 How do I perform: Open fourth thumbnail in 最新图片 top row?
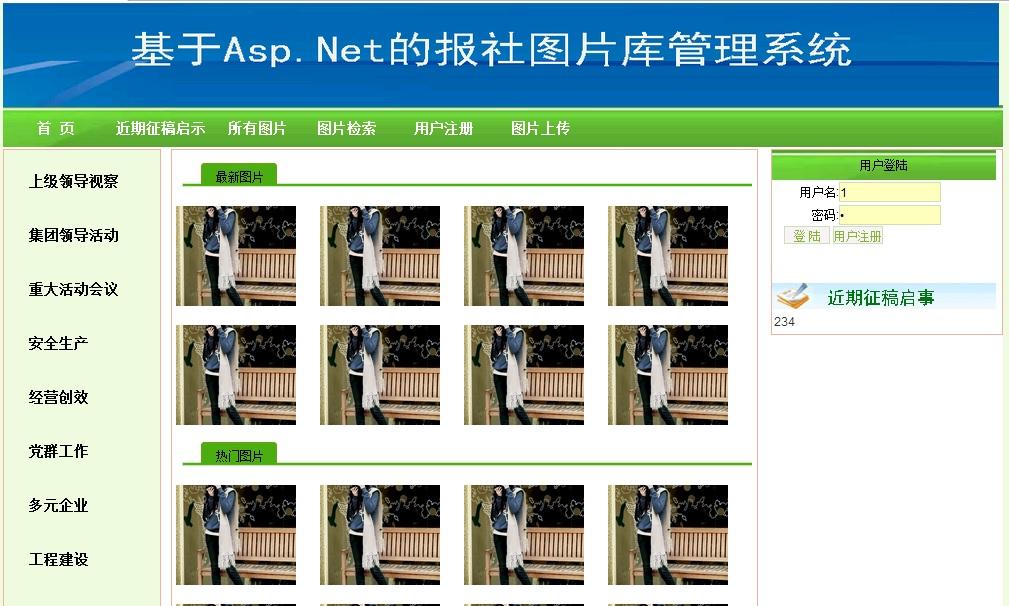(x=668, y=256)
